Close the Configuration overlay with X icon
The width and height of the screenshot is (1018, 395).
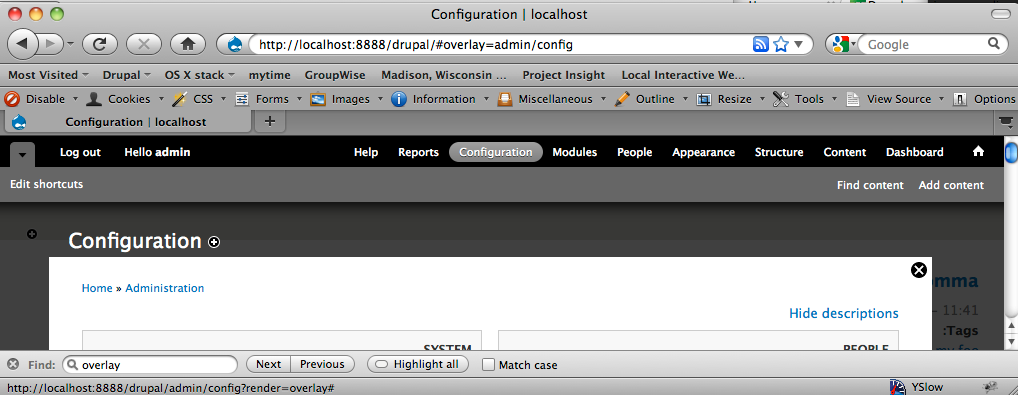pyautogui.click(x=919, y=270)
